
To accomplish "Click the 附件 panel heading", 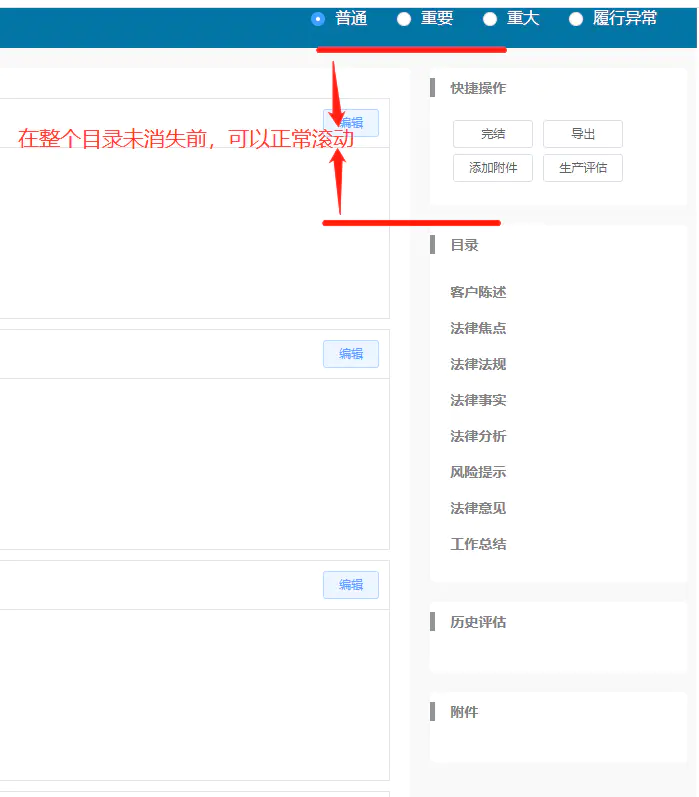I will pos(464,712).
